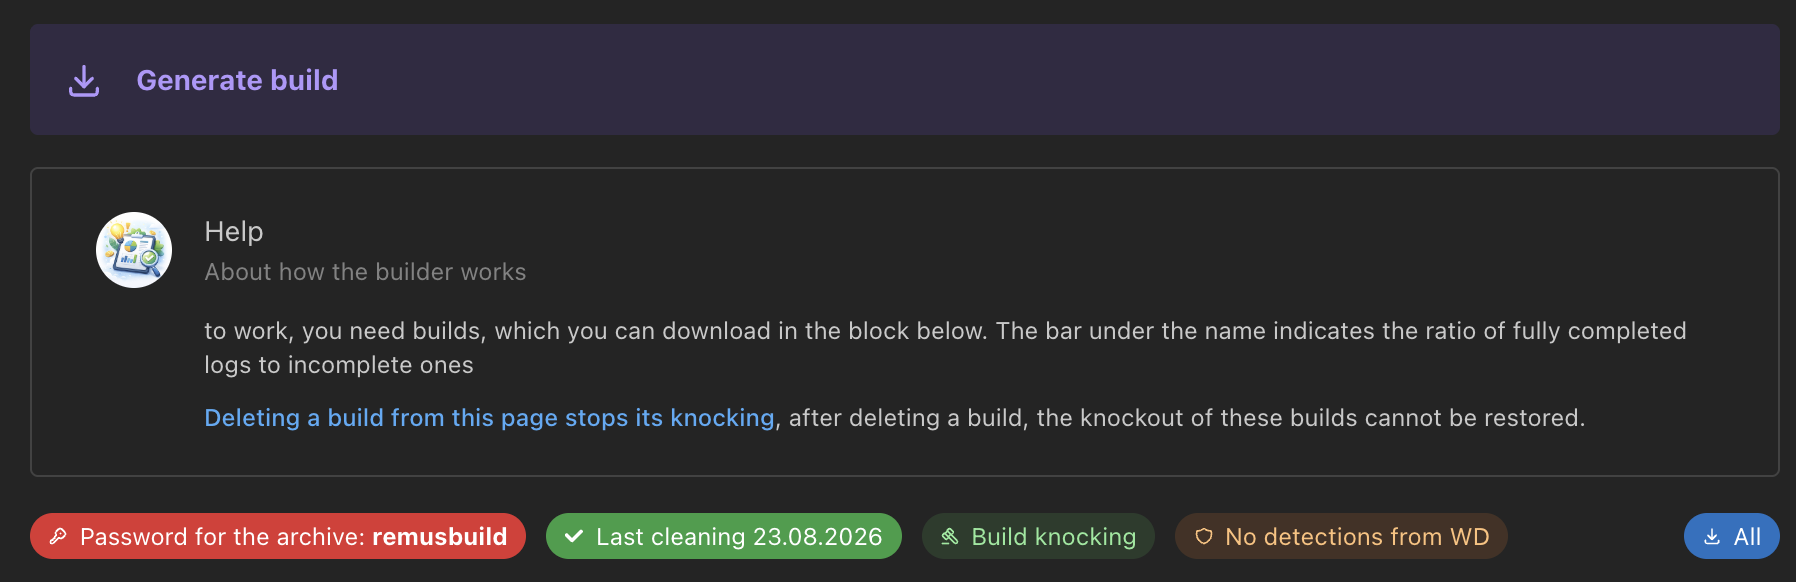Click the checkmark icon in Last cleaning
This screenshot has width=1796, height=582.
tap(574, 537)
